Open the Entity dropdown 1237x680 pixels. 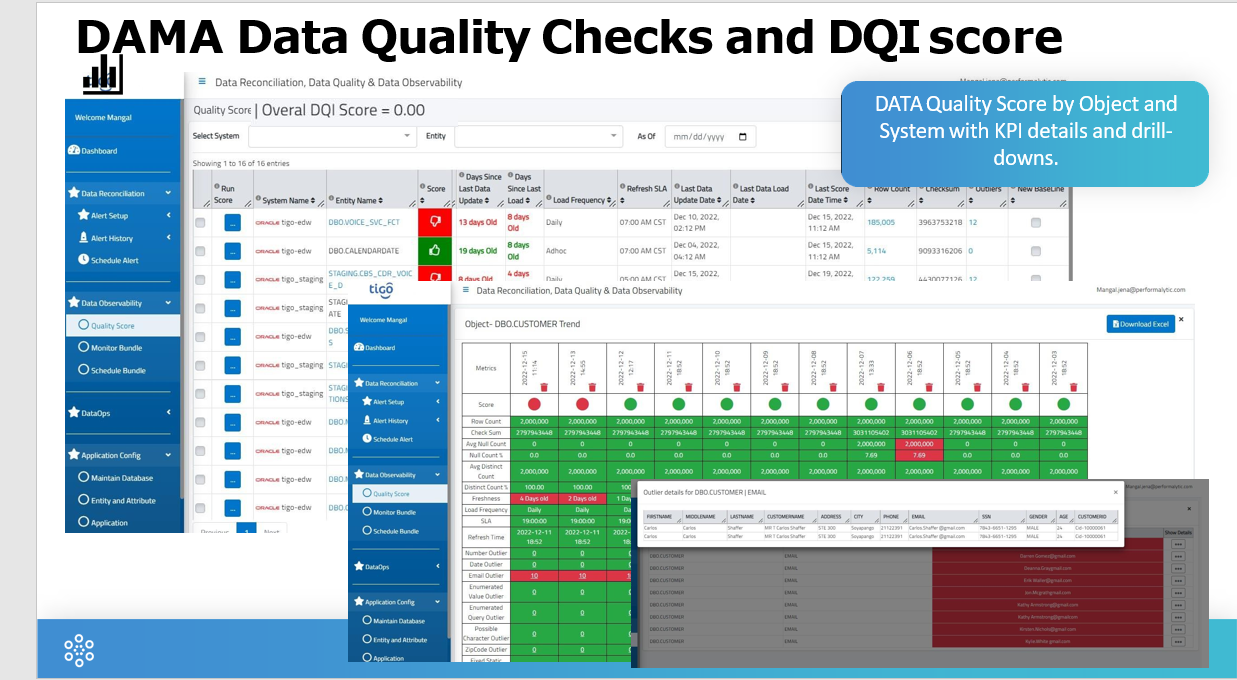click(x=538, y=136)
